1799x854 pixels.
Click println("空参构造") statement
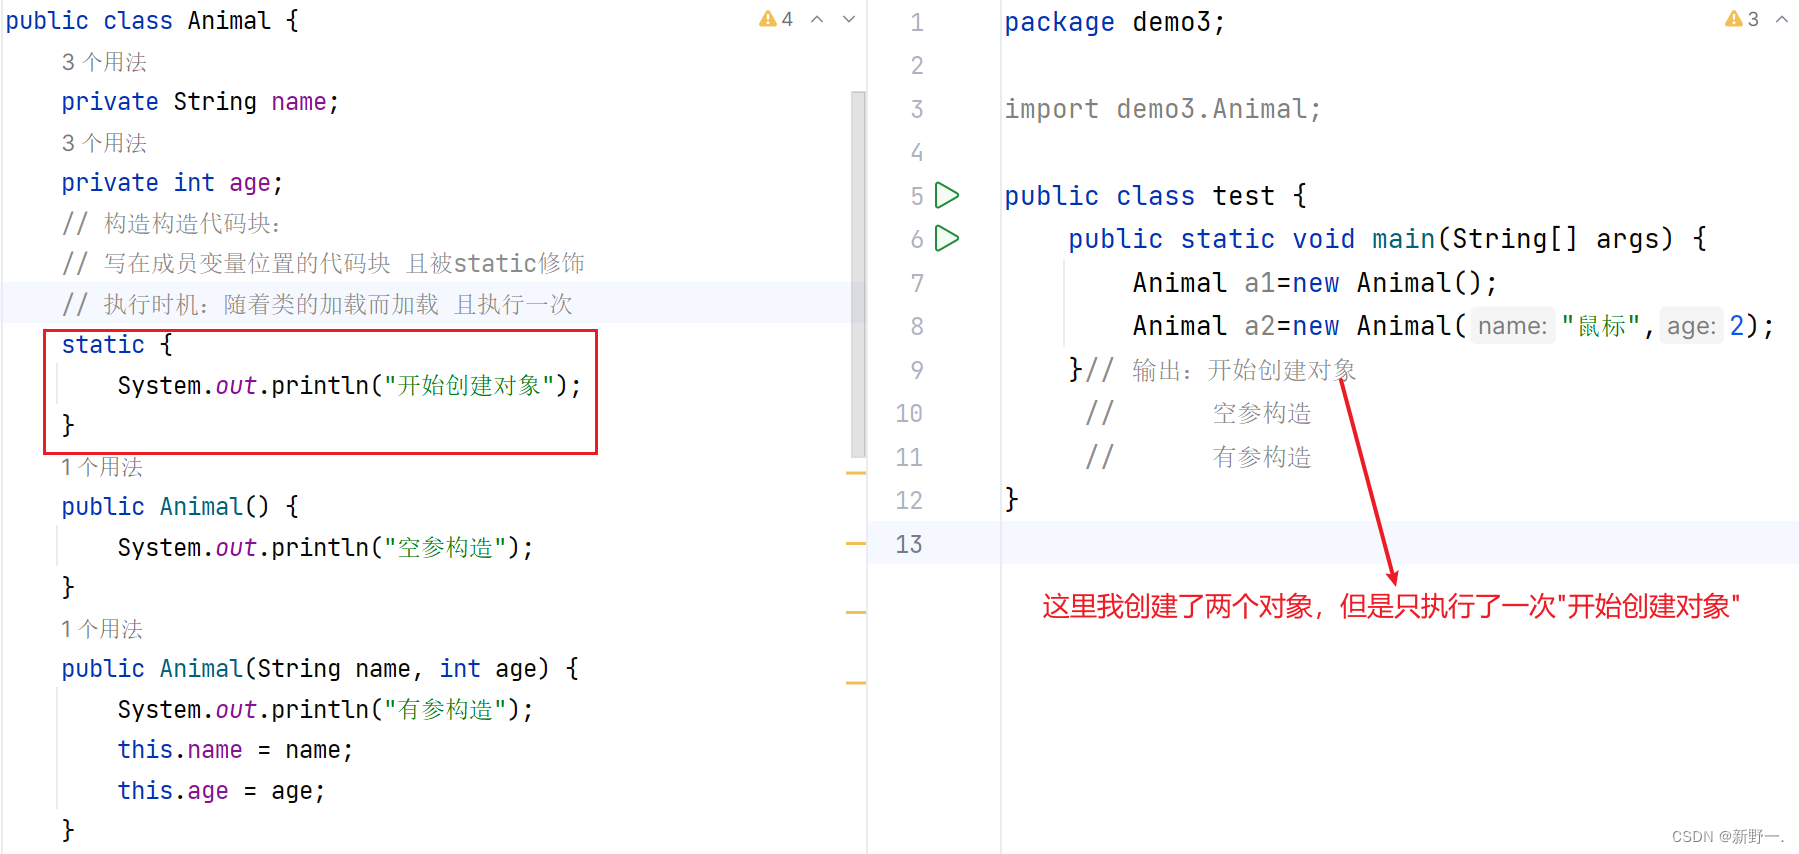coord(325,548)
